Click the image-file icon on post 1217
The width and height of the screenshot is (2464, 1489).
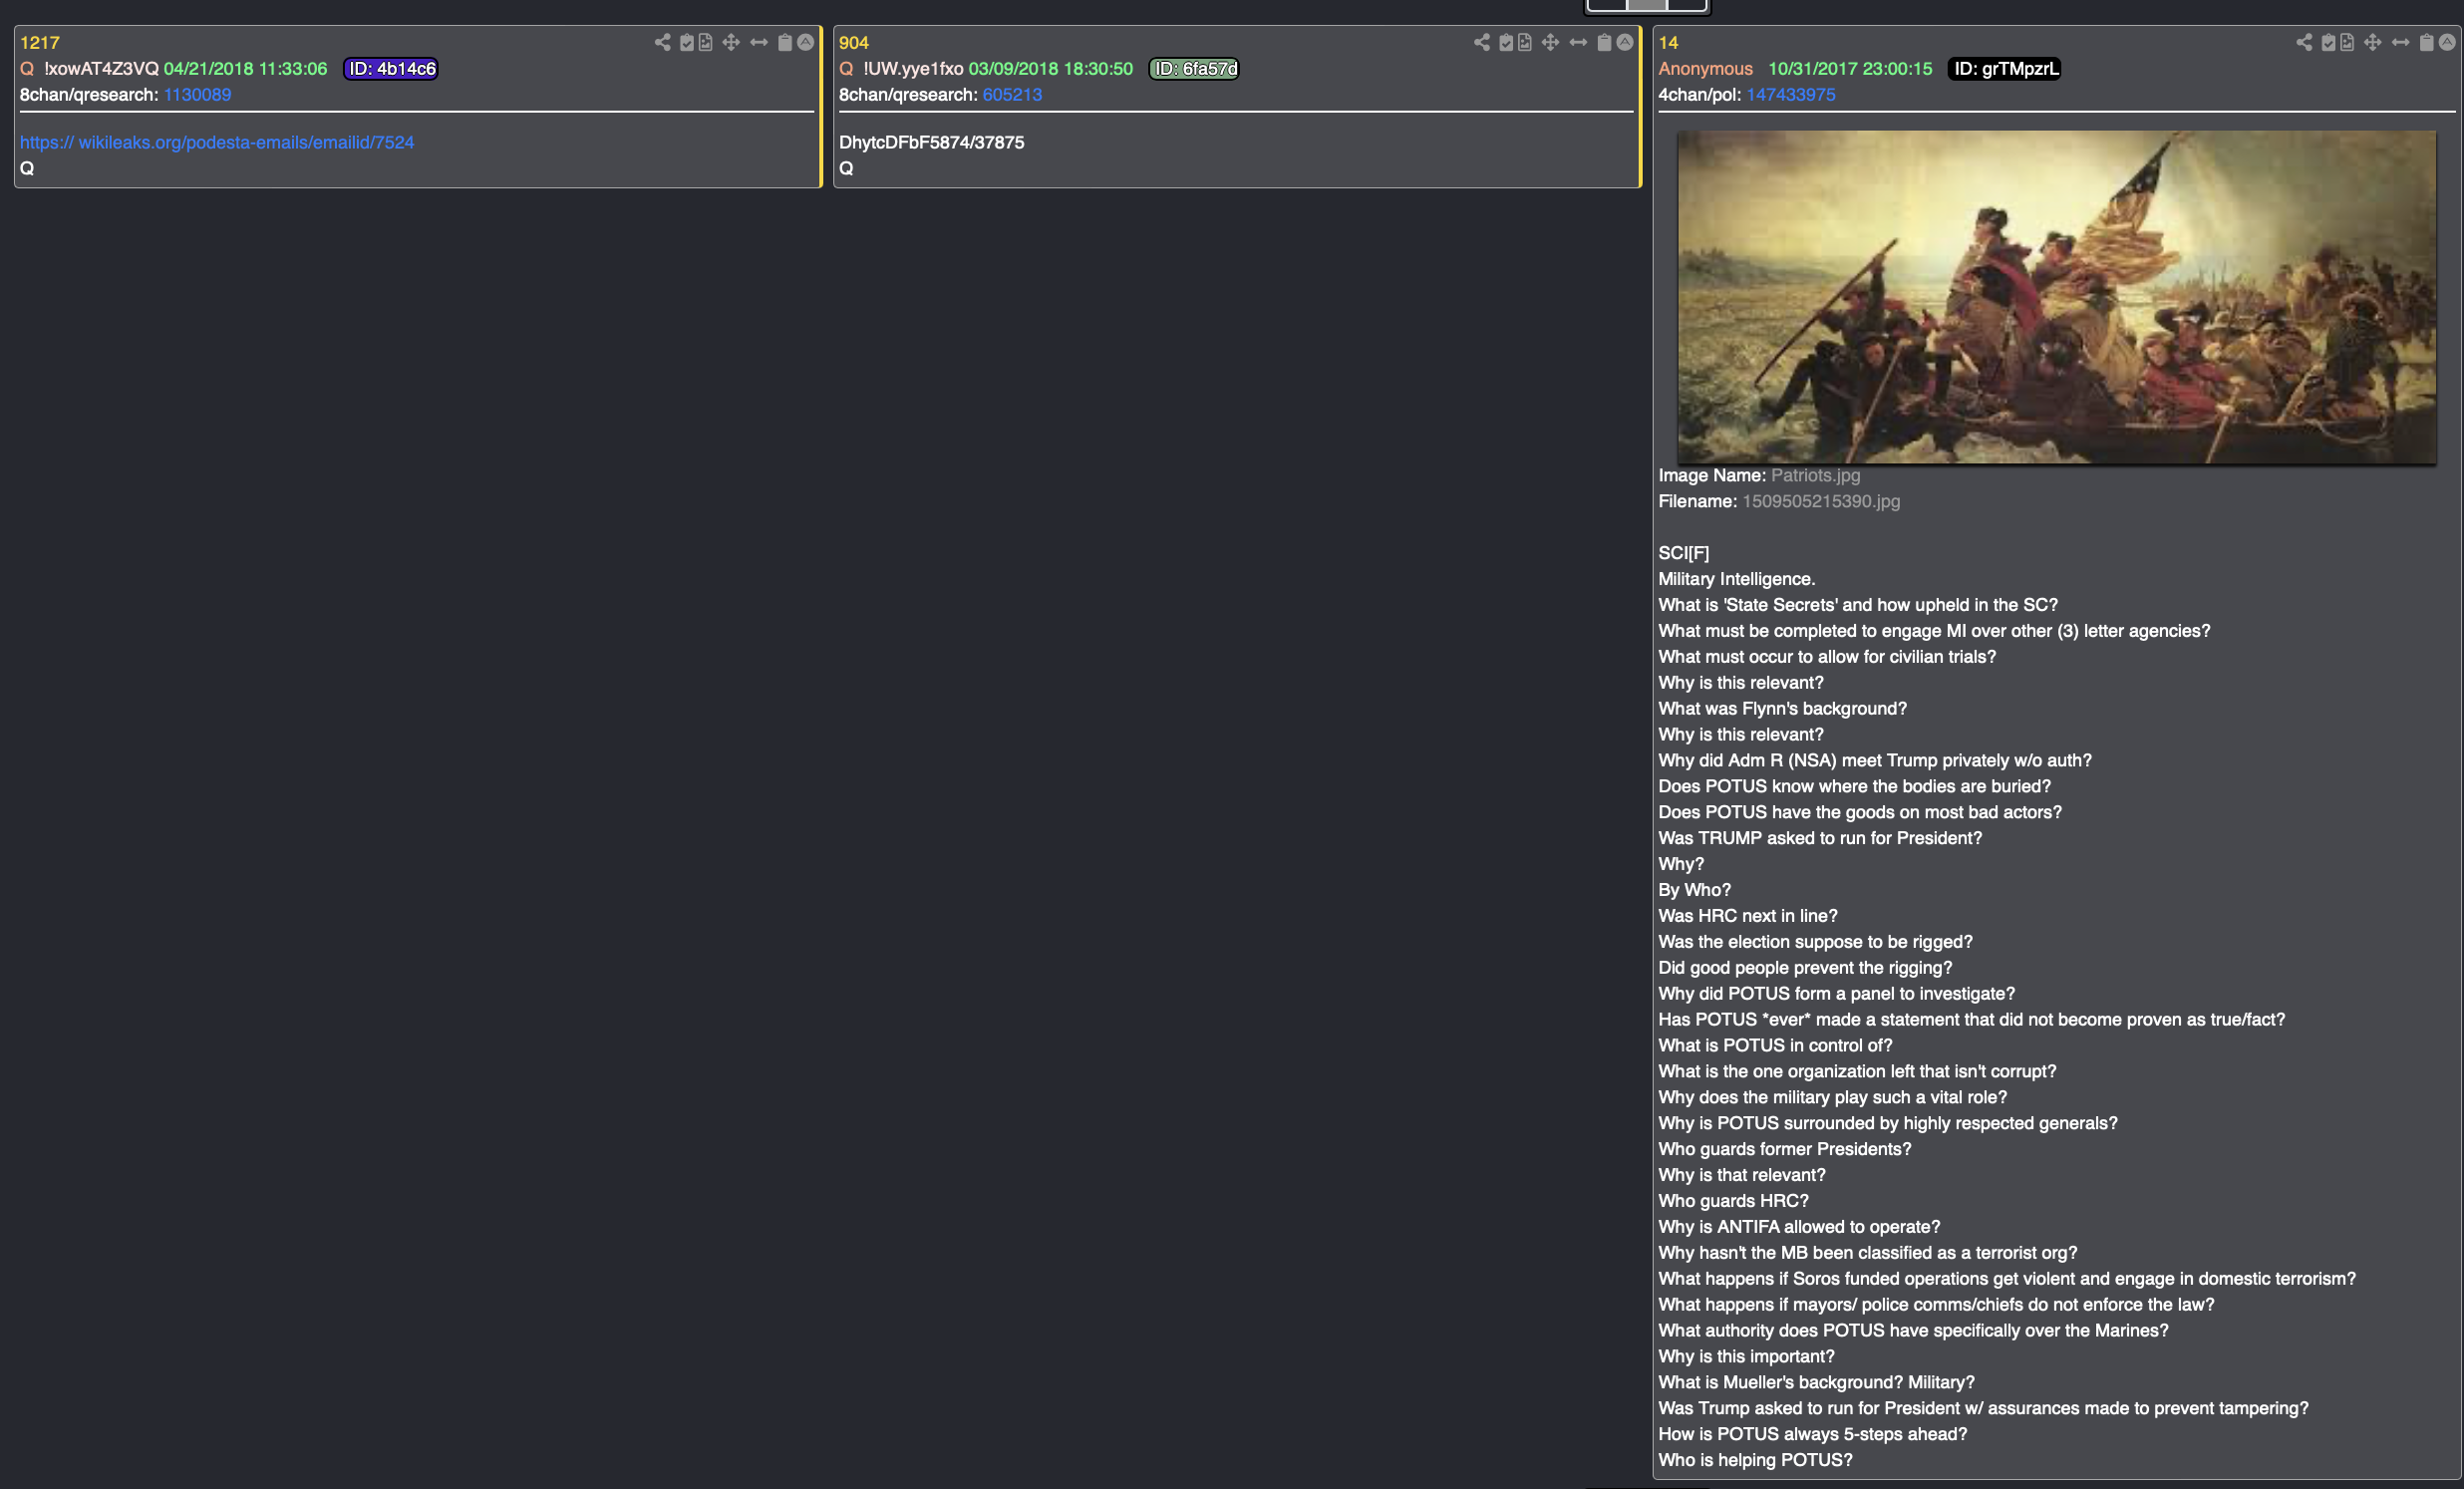tap(706, 42)
